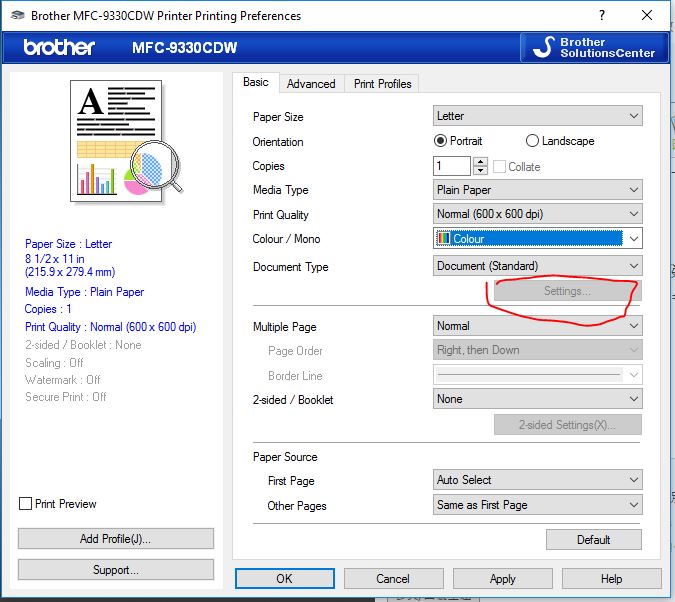
Task: Click 'Secure Print : Off' summary text
Action: click(66, 397)
